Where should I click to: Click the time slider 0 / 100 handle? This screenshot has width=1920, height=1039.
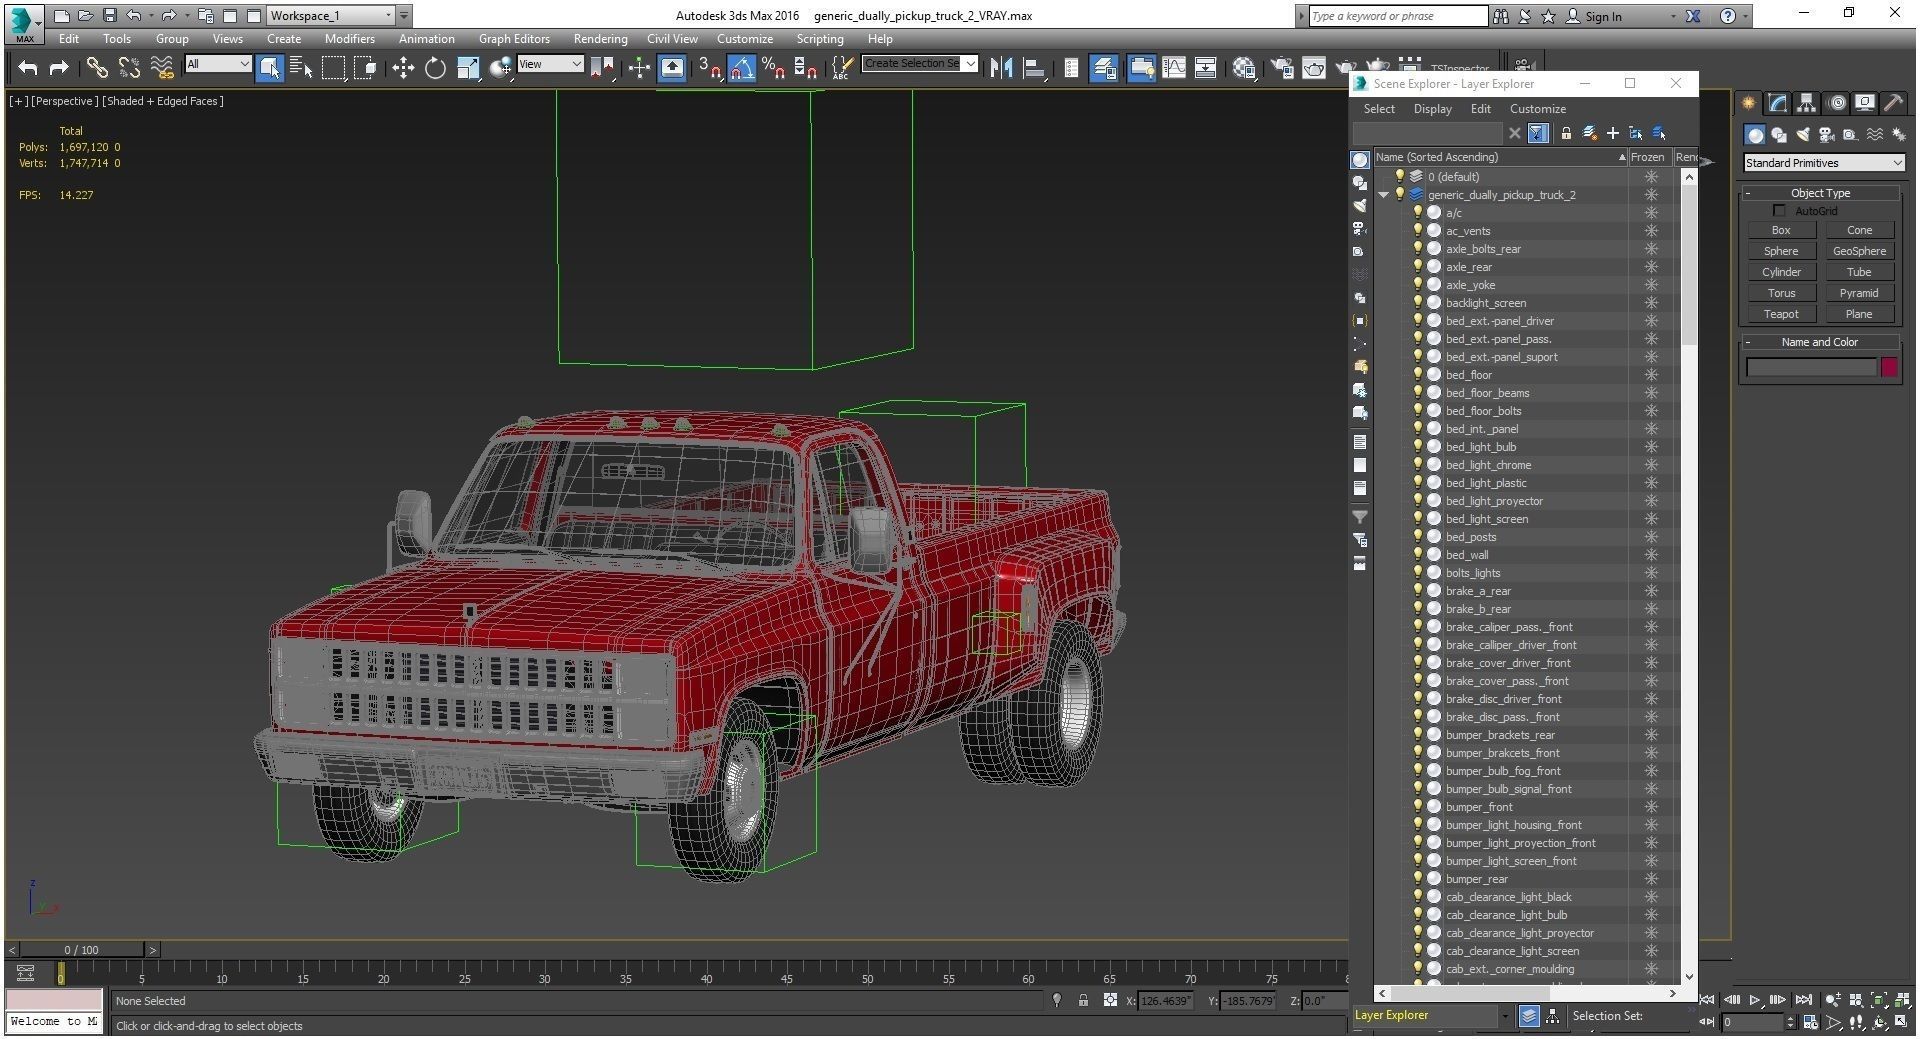pyautogui.click(x=82, y=950)
